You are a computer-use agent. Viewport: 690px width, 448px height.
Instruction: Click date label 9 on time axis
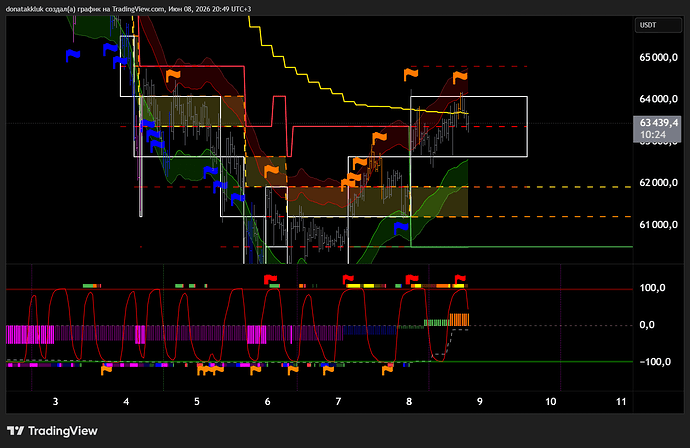480,401
